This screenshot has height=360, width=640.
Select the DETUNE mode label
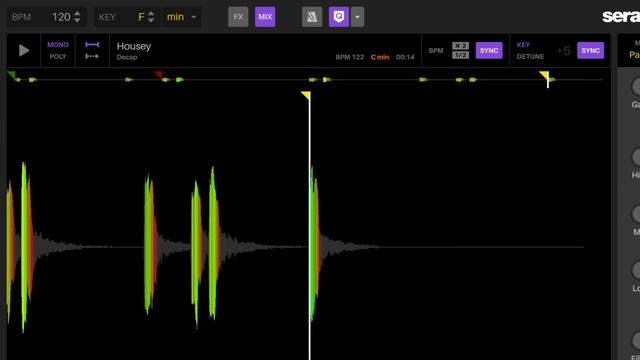530,56
